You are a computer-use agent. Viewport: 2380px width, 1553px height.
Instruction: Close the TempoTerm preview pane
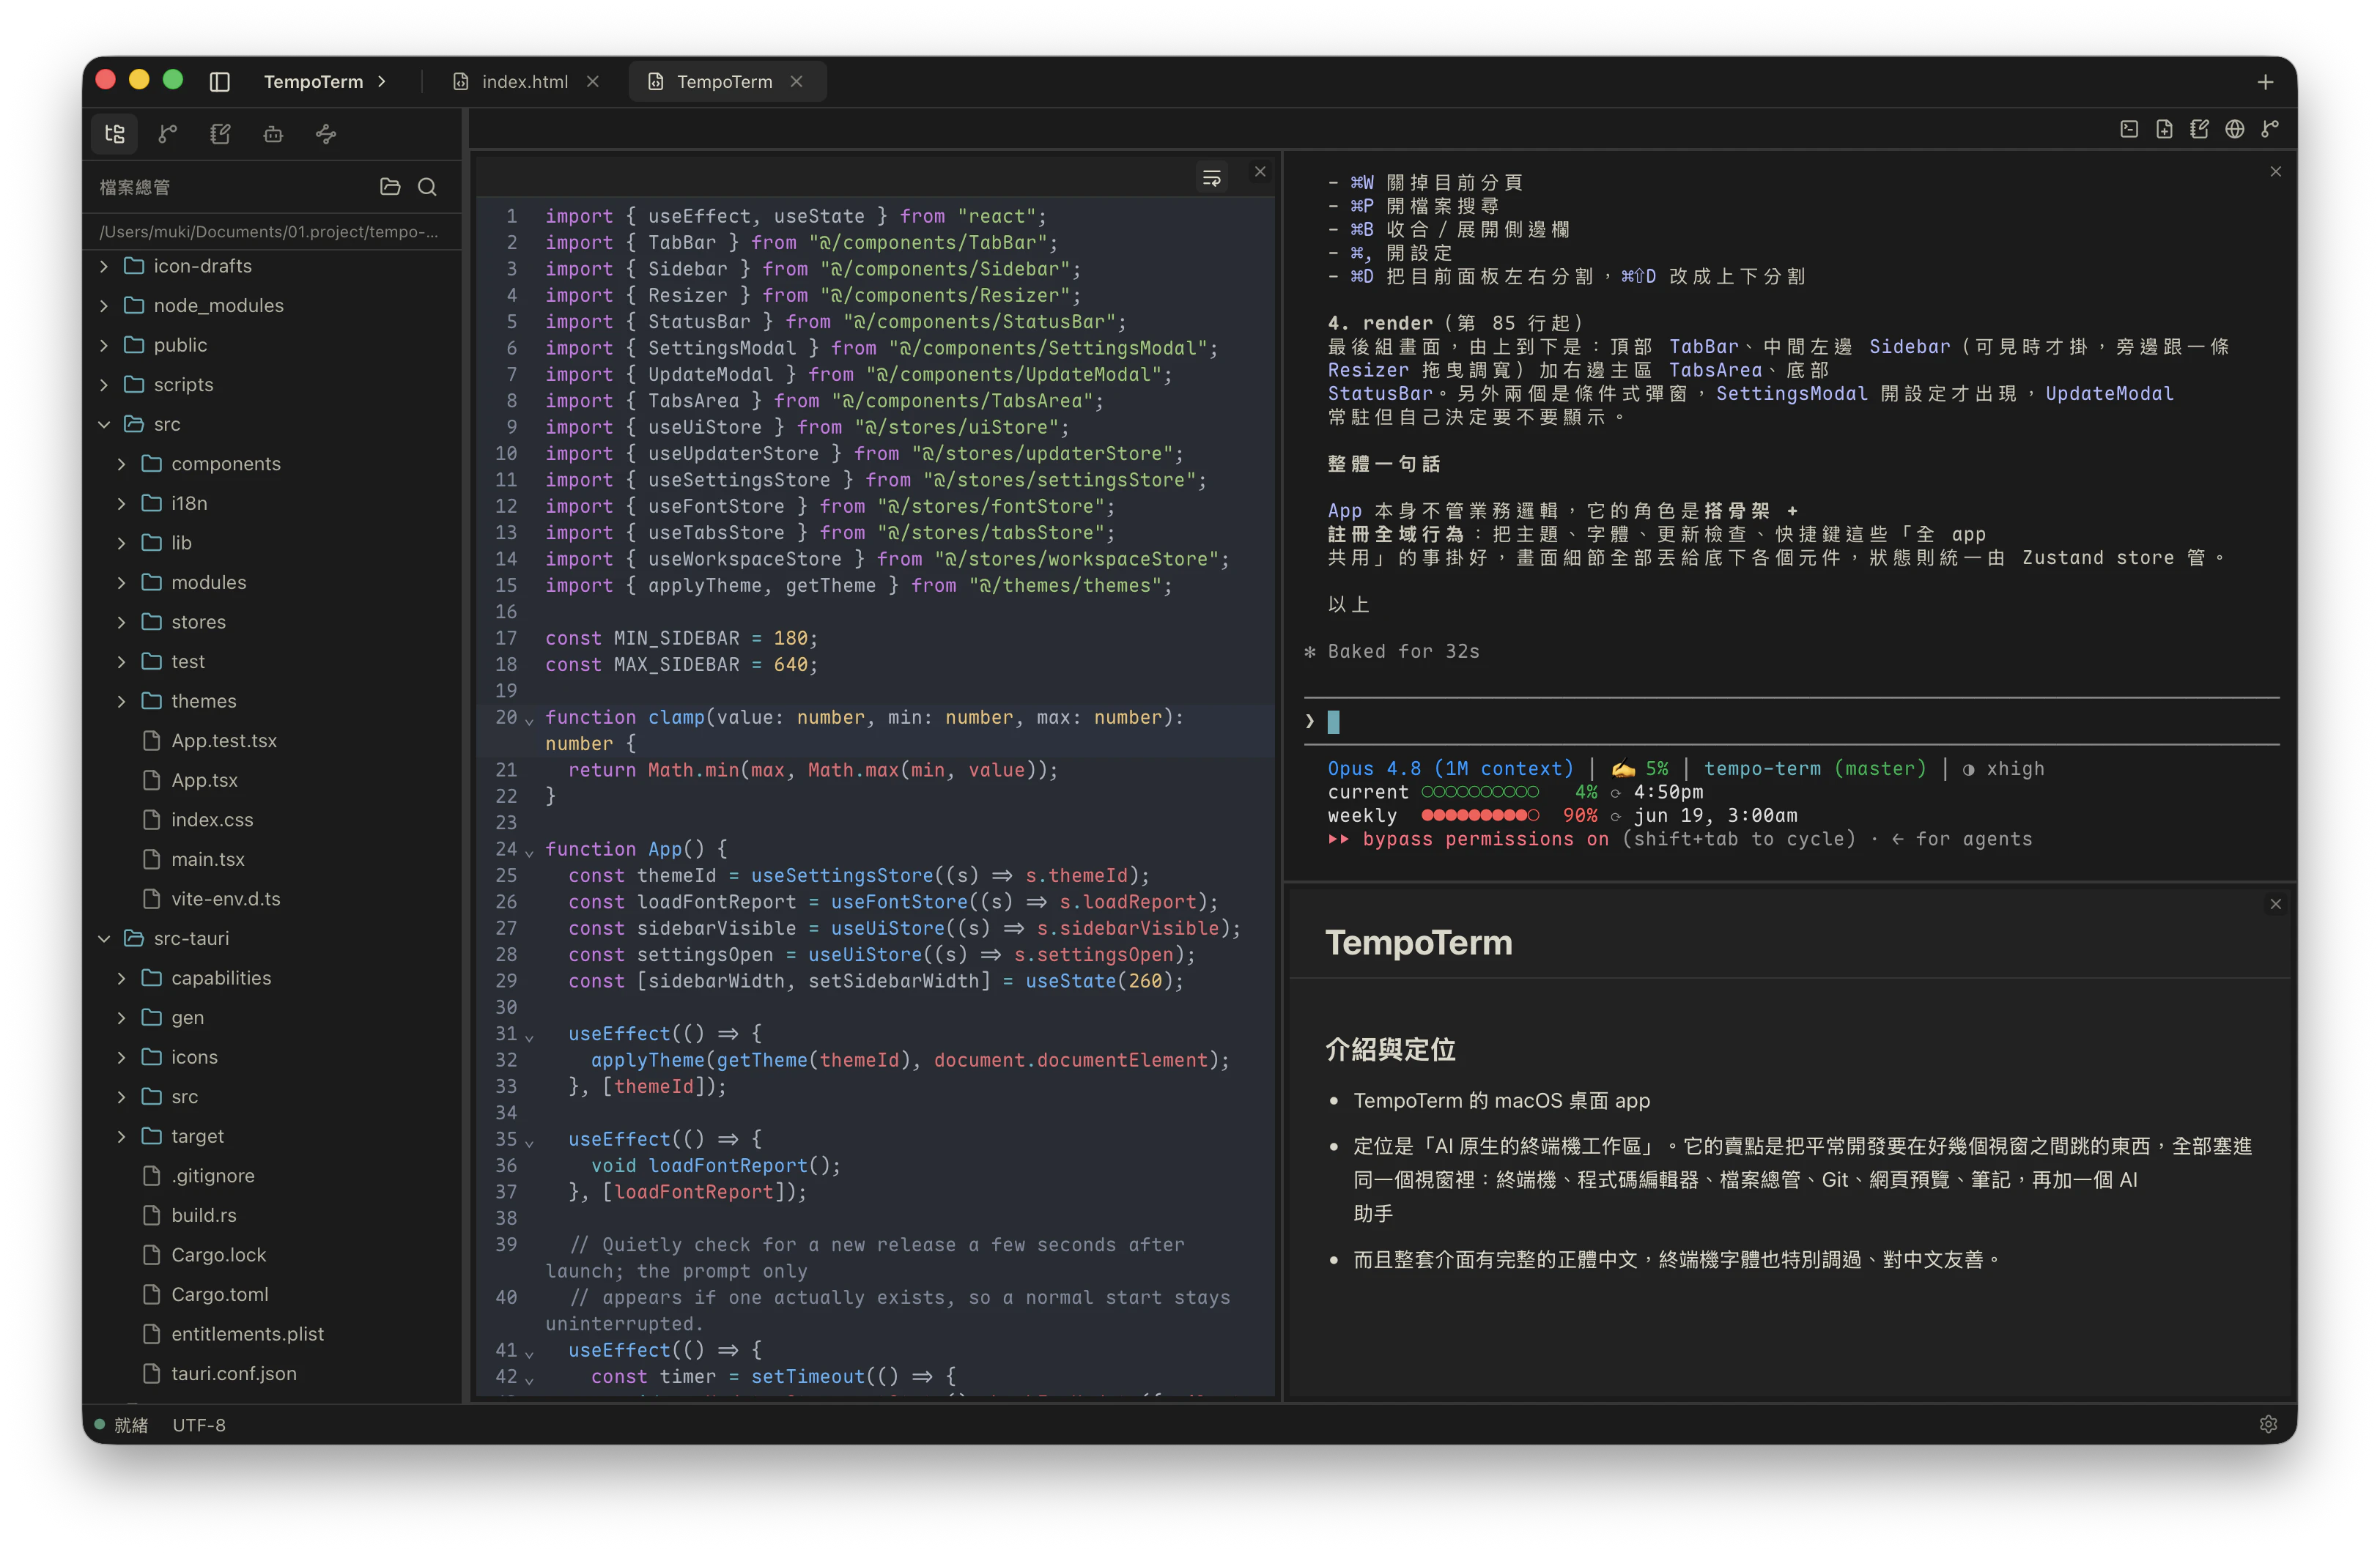pos(2276,904)
